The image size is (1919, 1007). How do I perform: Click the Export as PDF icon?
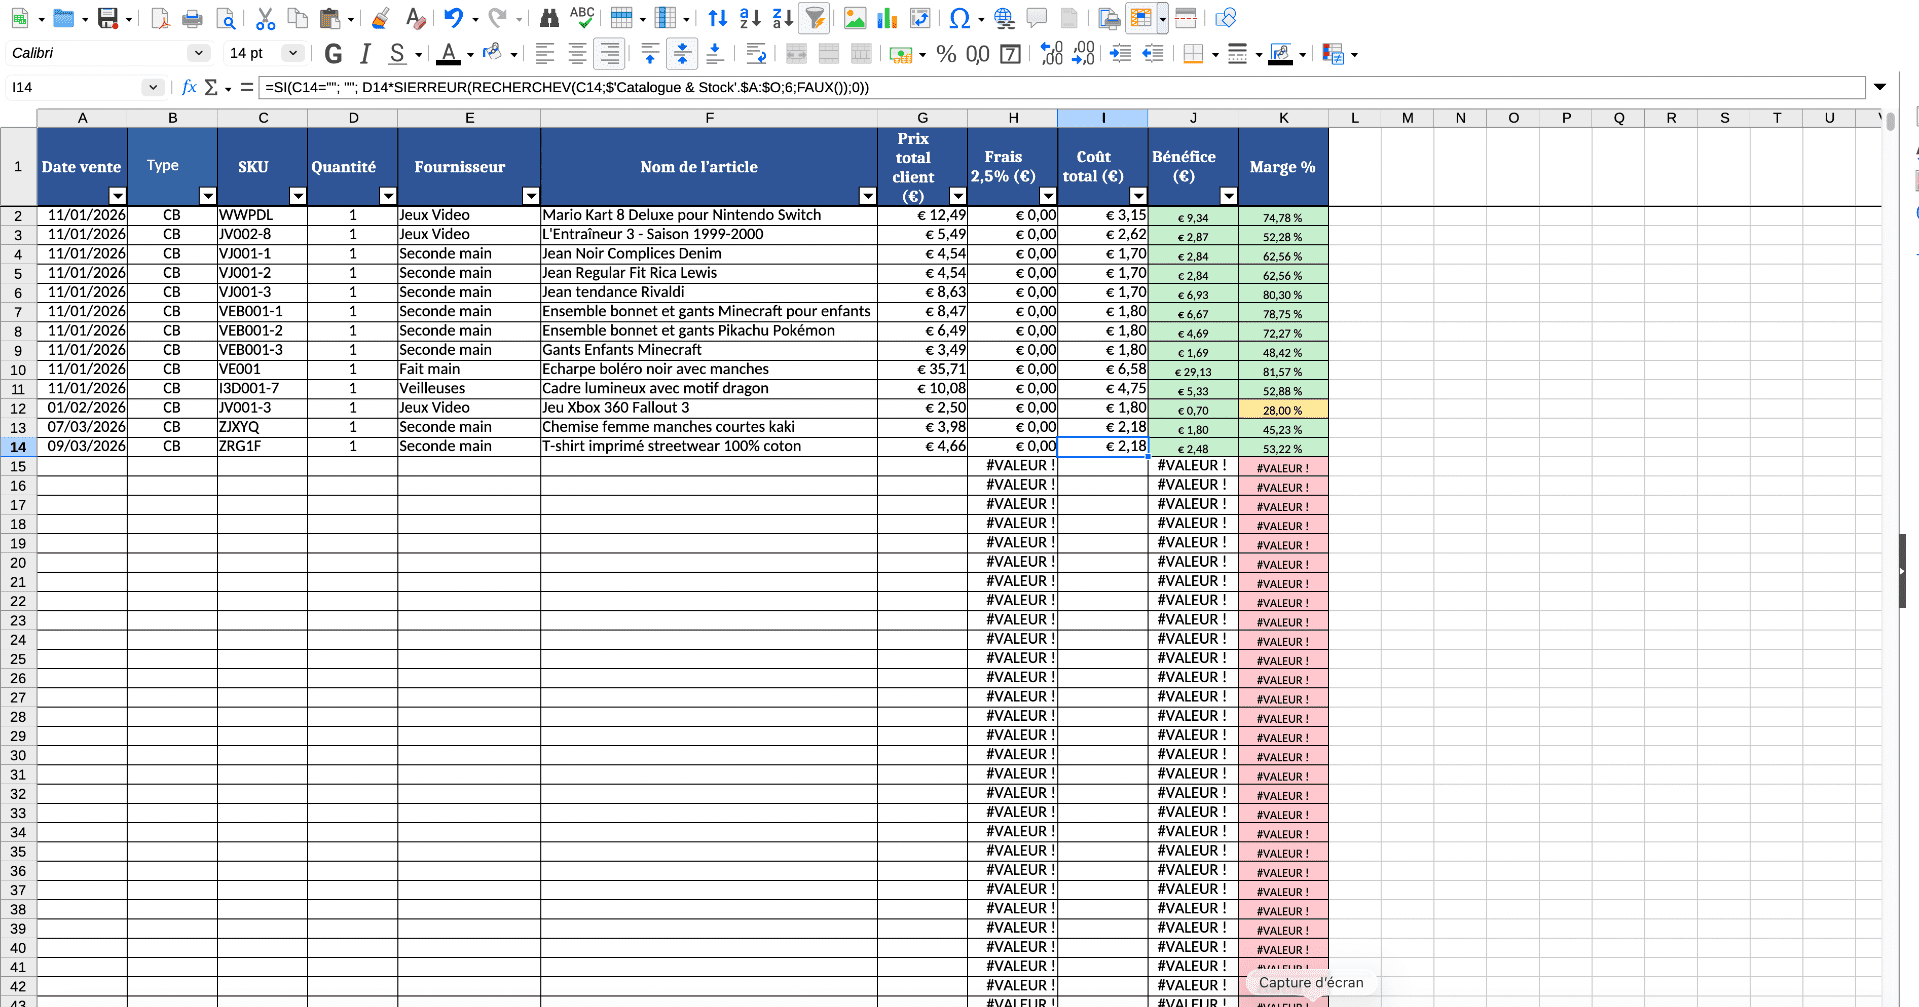pyautogui.click(x=160, y=18)
